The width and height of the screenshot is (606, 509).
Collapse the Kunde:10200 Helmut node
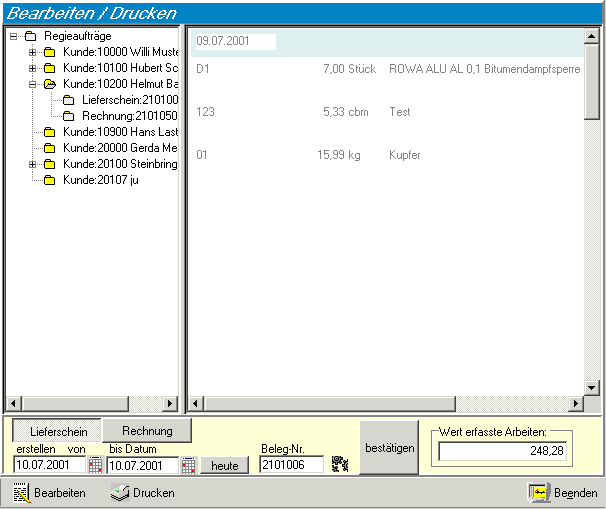pyautogui.click(x=32, y=84)
